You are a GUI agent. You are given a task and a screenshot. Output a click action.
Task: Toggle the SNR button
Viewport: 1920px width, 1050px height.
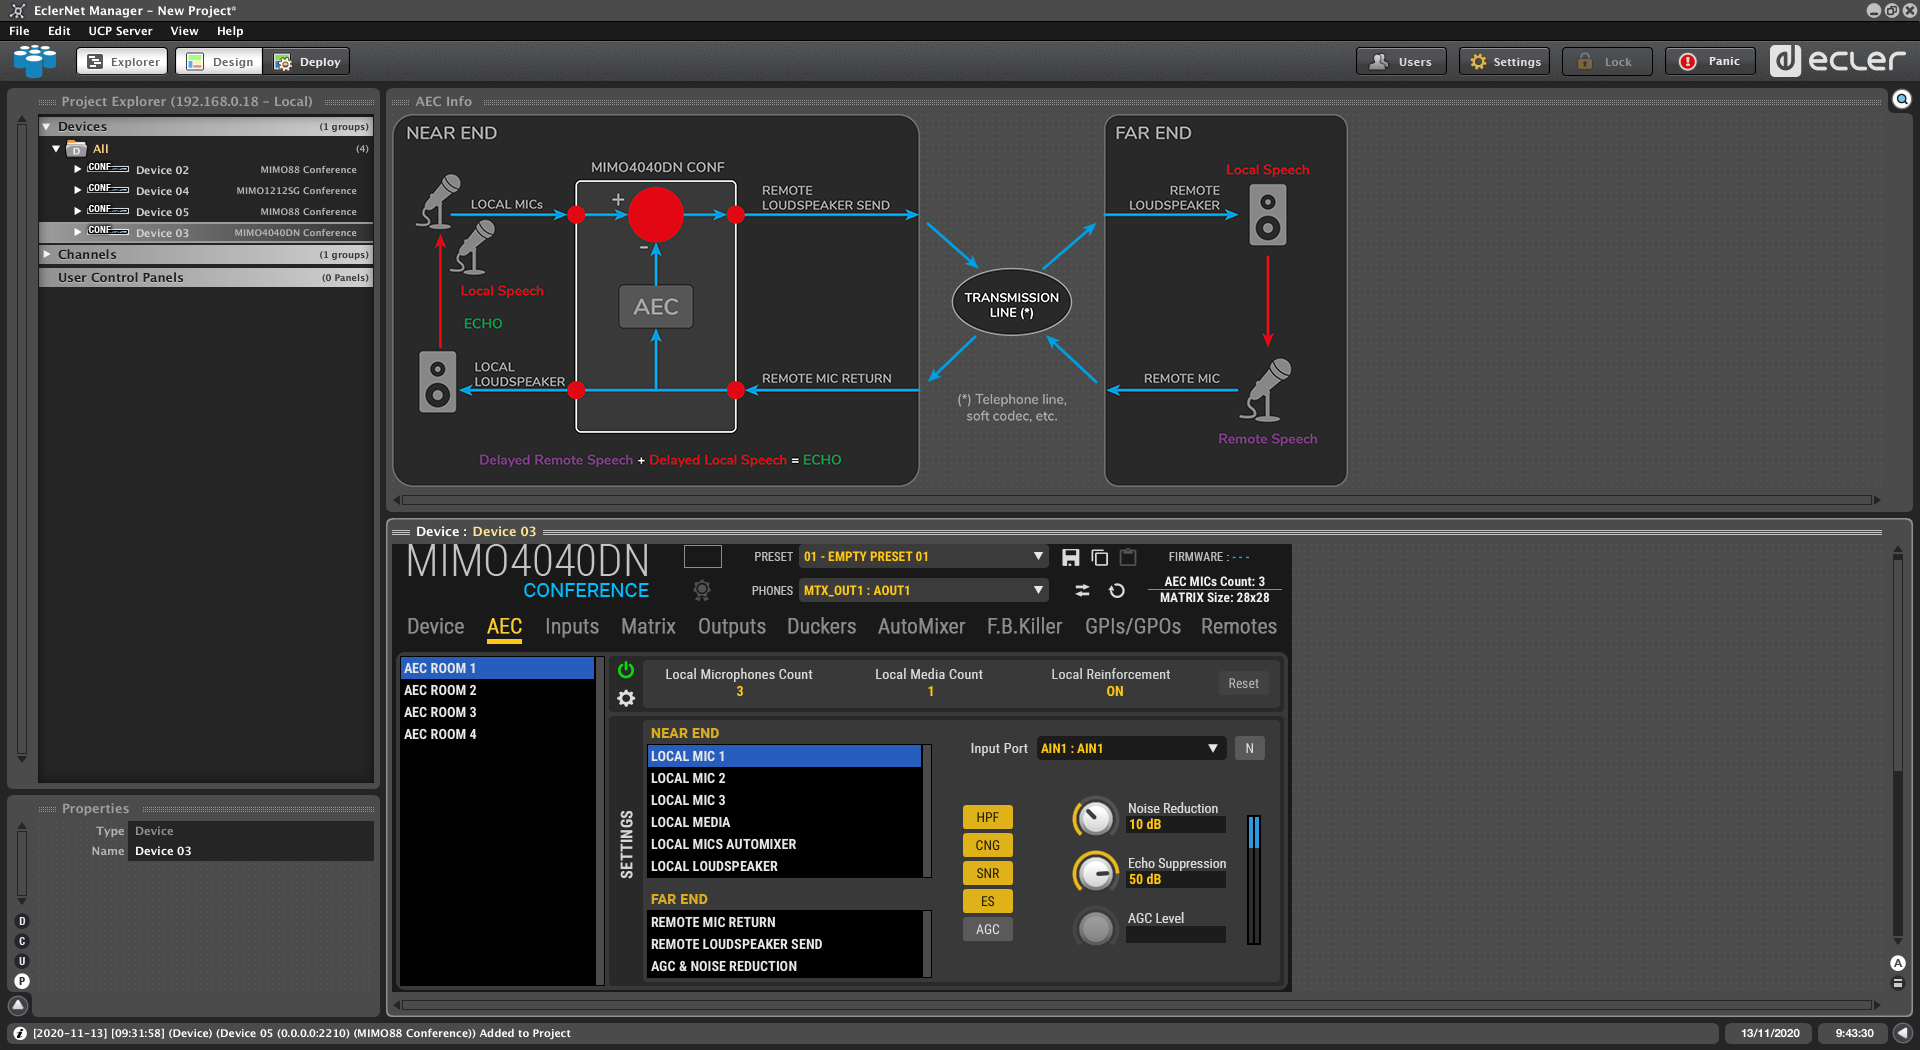coord(988,873)
